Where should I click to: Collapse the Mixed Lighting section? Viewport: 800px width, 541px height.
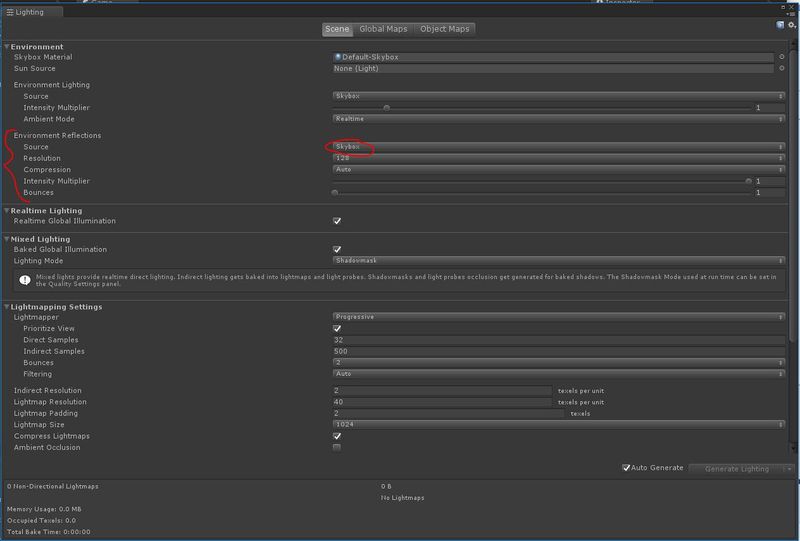tap(7, 239)
